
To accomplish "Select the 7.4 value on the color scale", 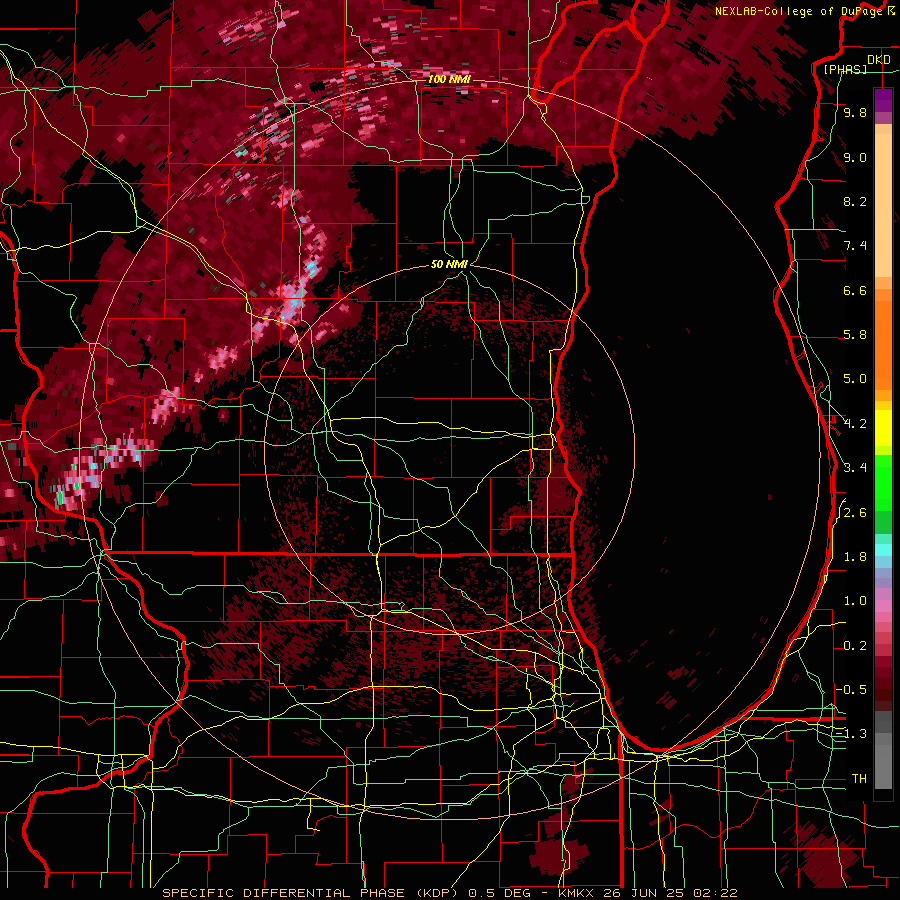I will tap(855, 246).
